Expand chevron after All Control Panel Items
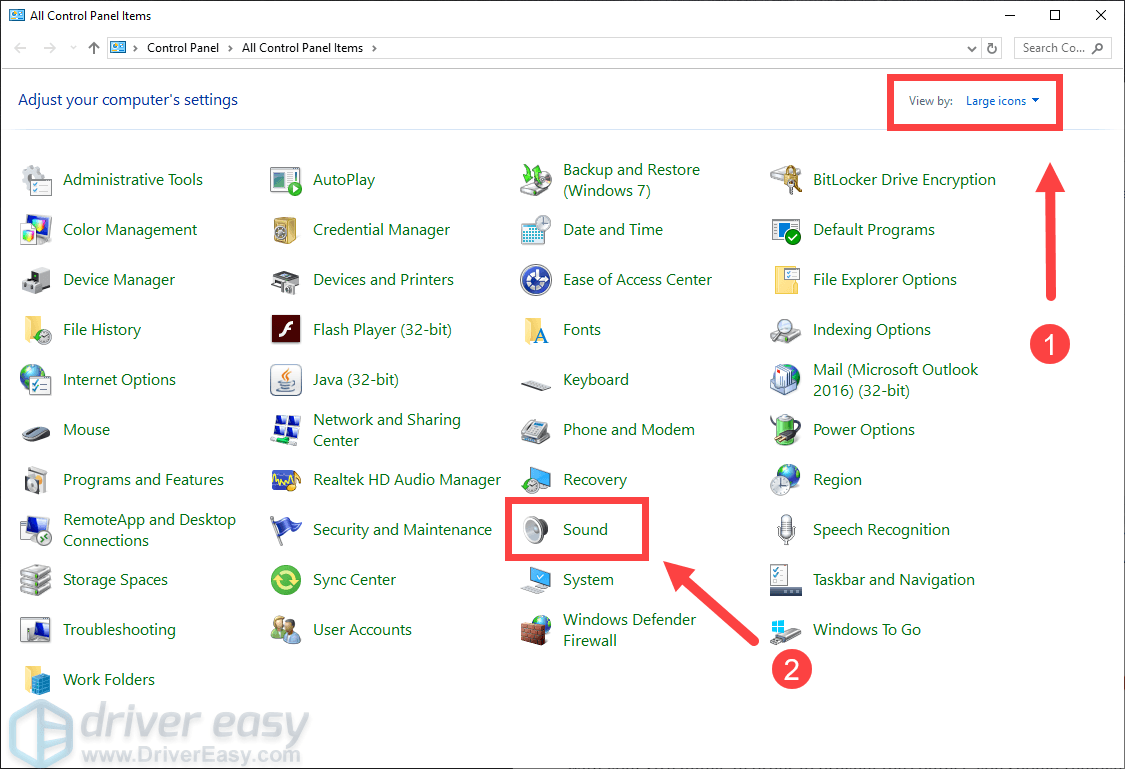 374,48
